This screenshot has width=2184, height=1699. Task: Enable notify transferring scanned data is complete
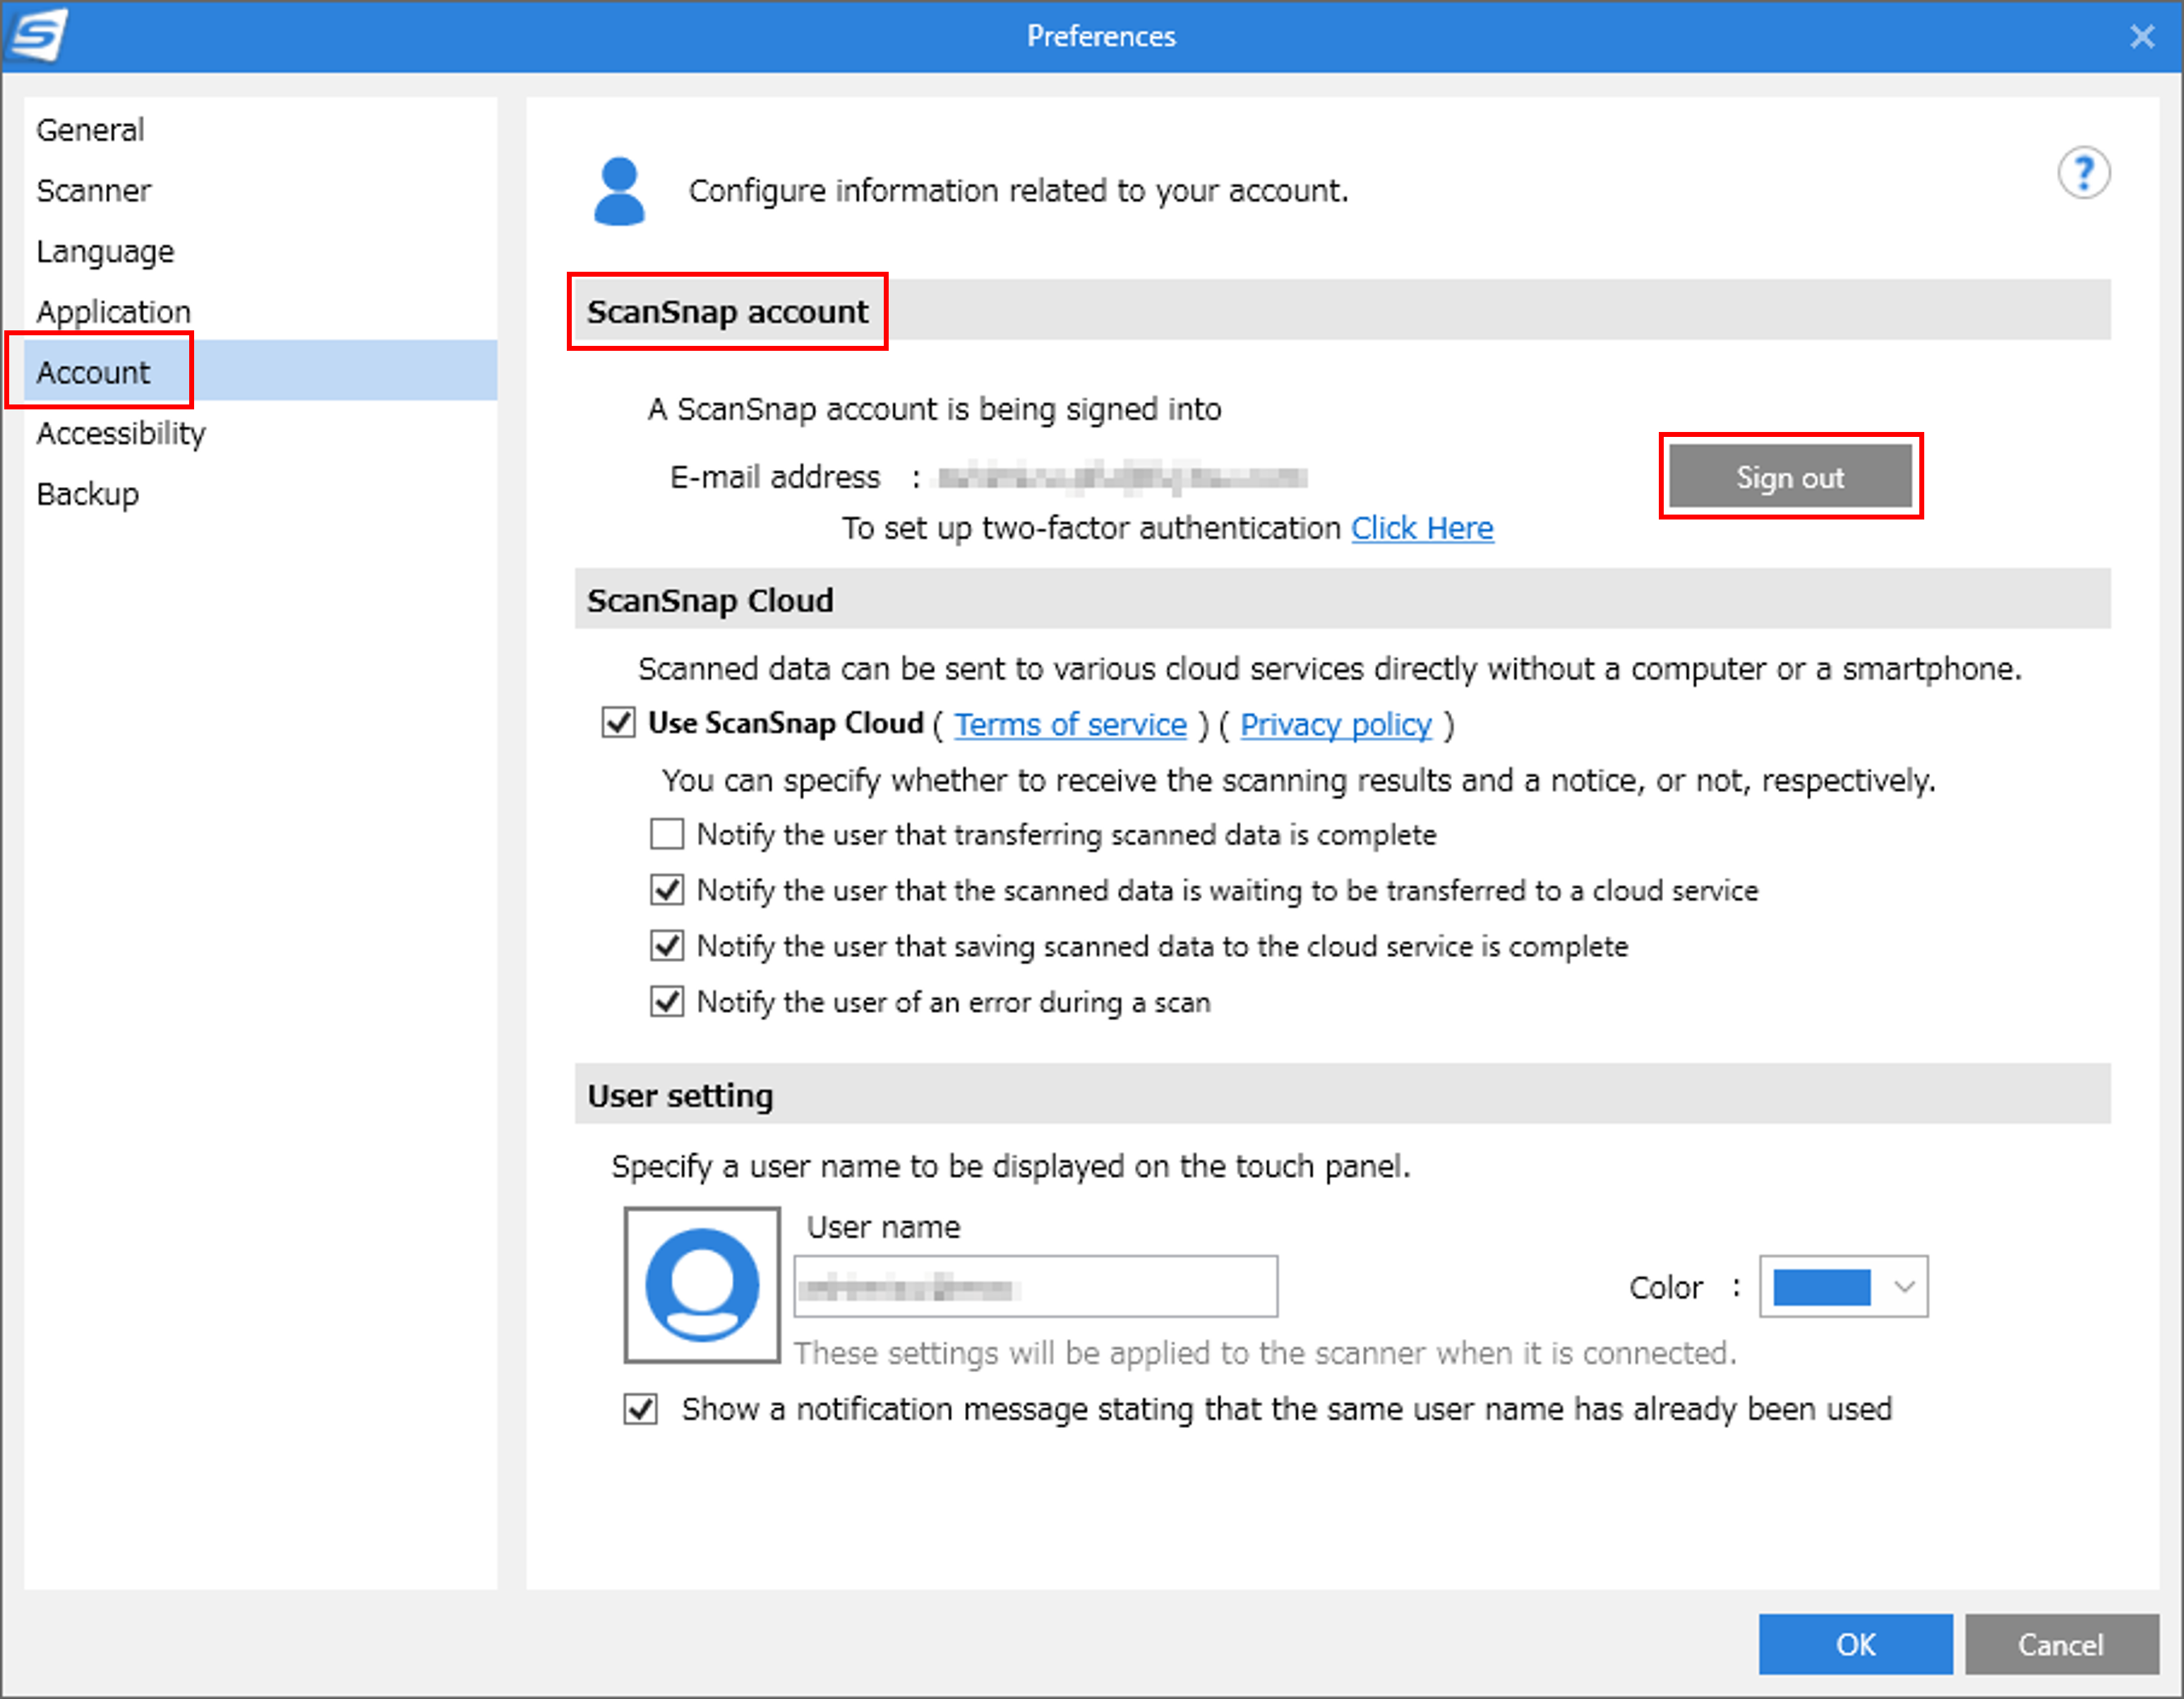pos(667,833)
